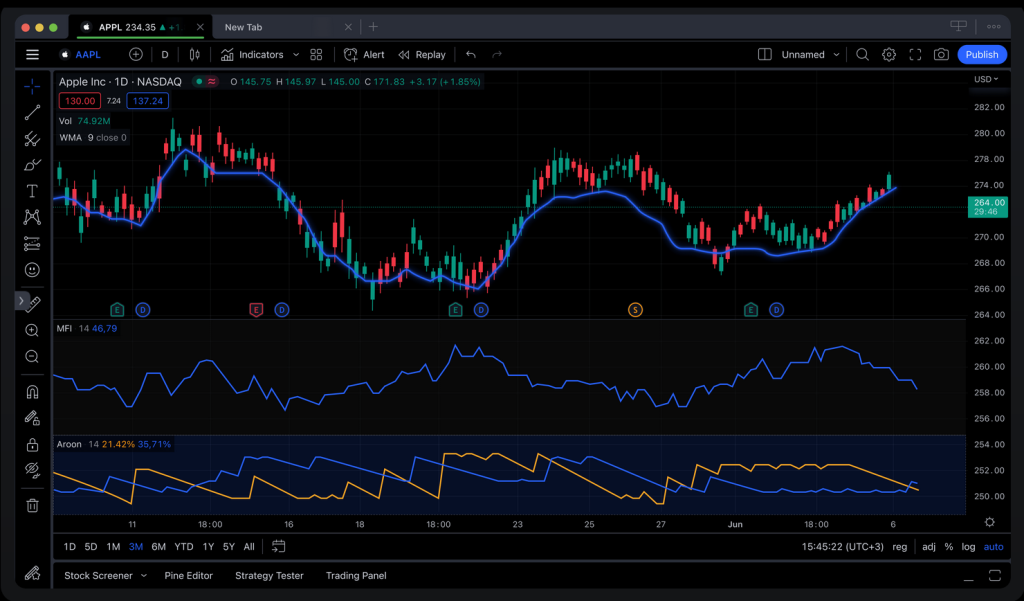The image size is (1024, 601).
Task: Click the red 130.00 sell button
Action: click(80, 101)
